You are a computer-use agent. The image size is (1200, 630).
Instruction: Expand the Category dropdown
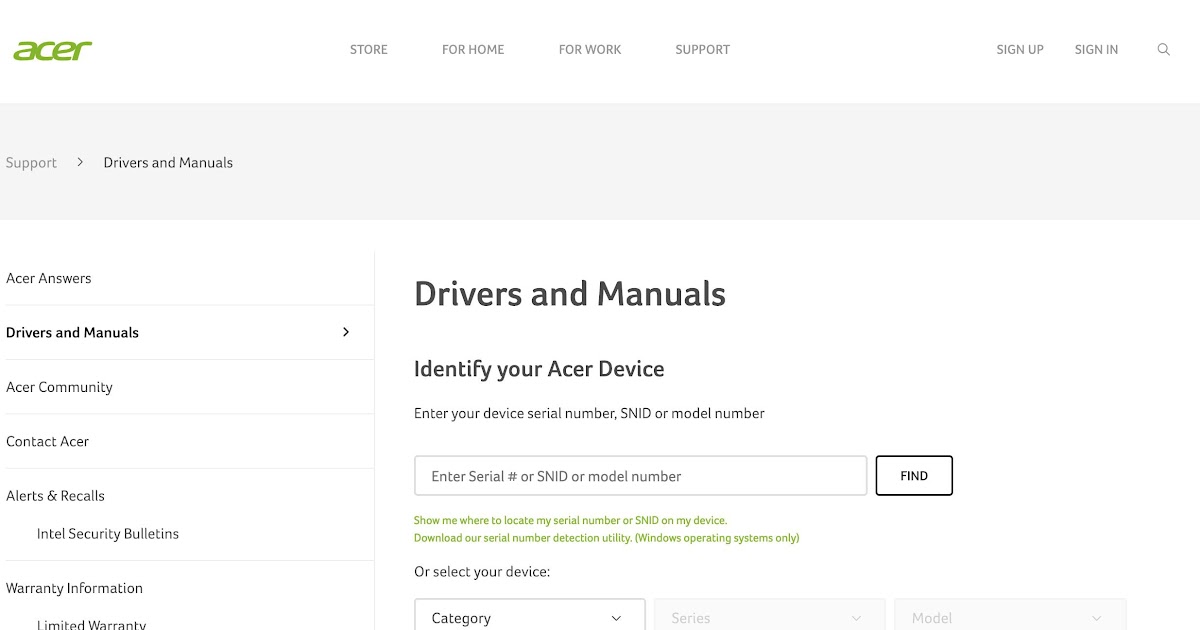(x=530, y=616)
